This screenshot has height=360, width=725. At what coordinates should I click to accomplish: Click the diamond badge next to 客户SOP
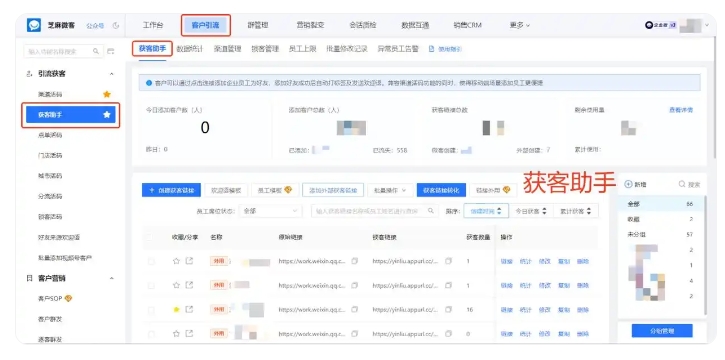pos(68,299)
